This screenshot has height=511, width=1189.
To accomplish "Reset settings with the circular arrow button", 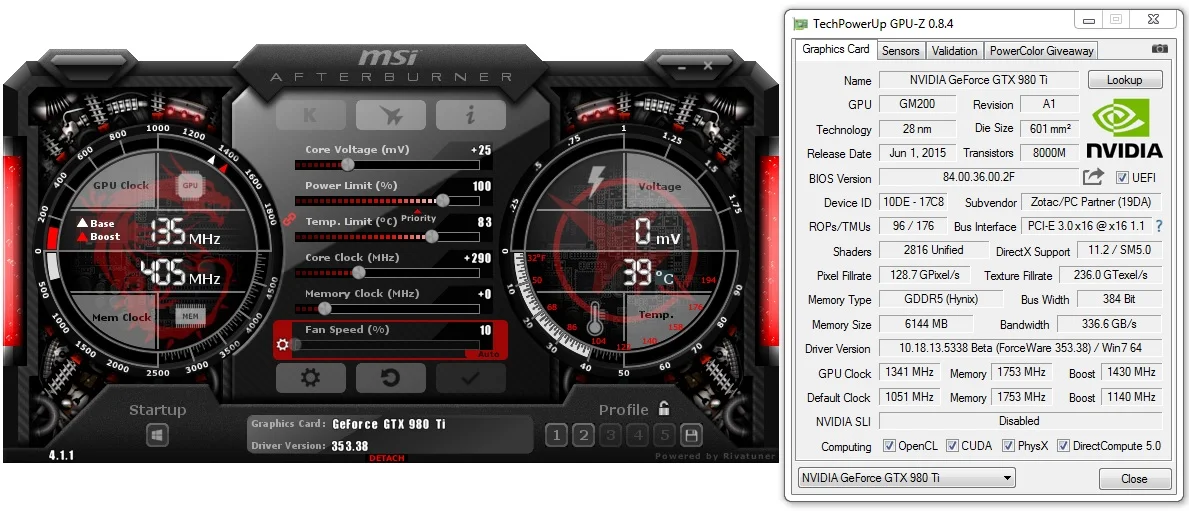I will [x=391, y=378].
